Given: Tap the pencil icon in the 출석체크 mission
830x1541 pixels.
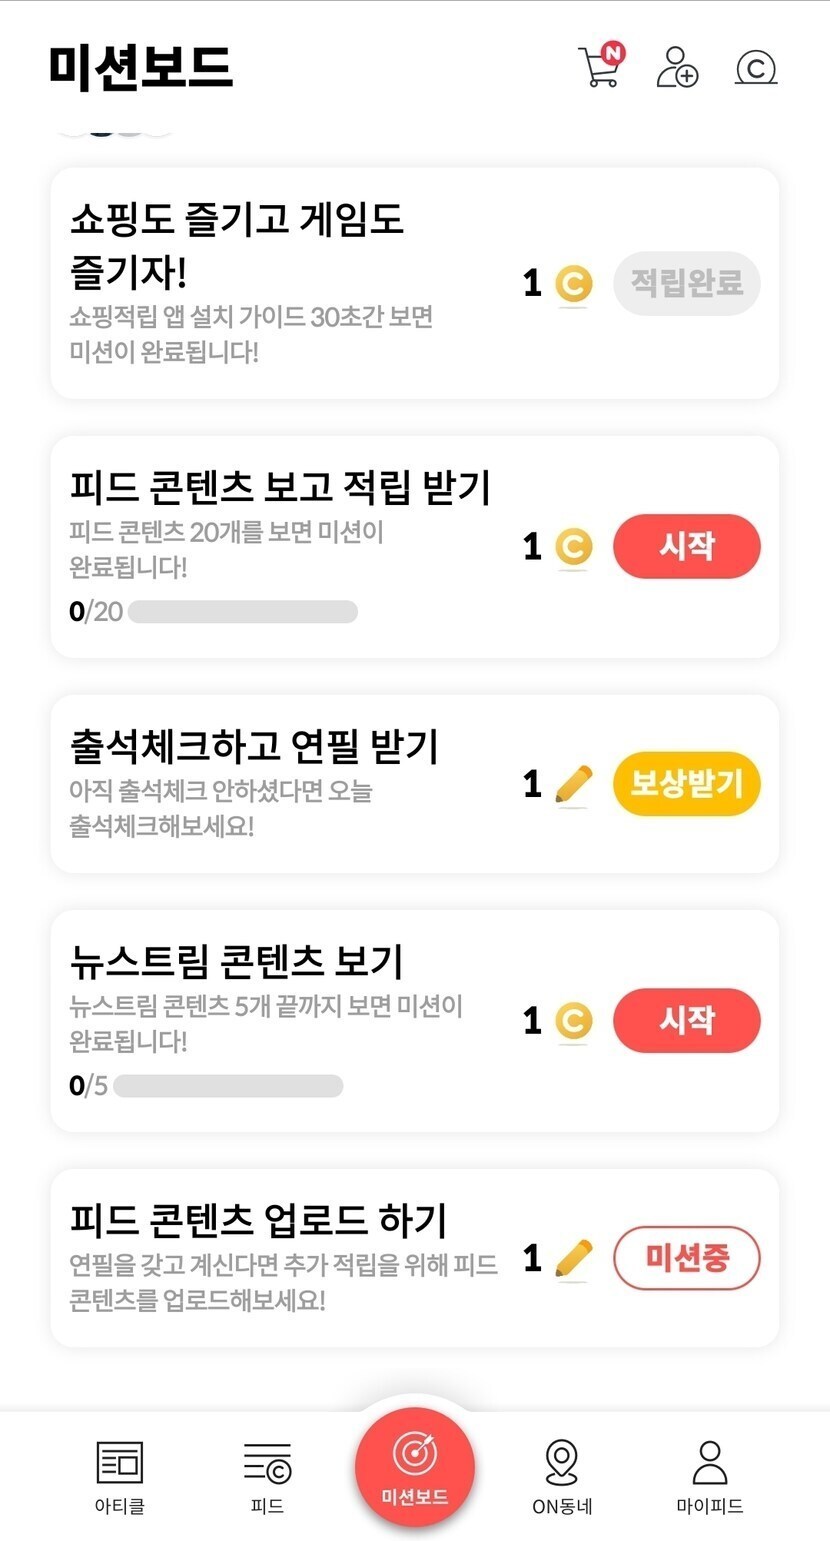Looking at the screenshot, I should [x=573, y=784].
